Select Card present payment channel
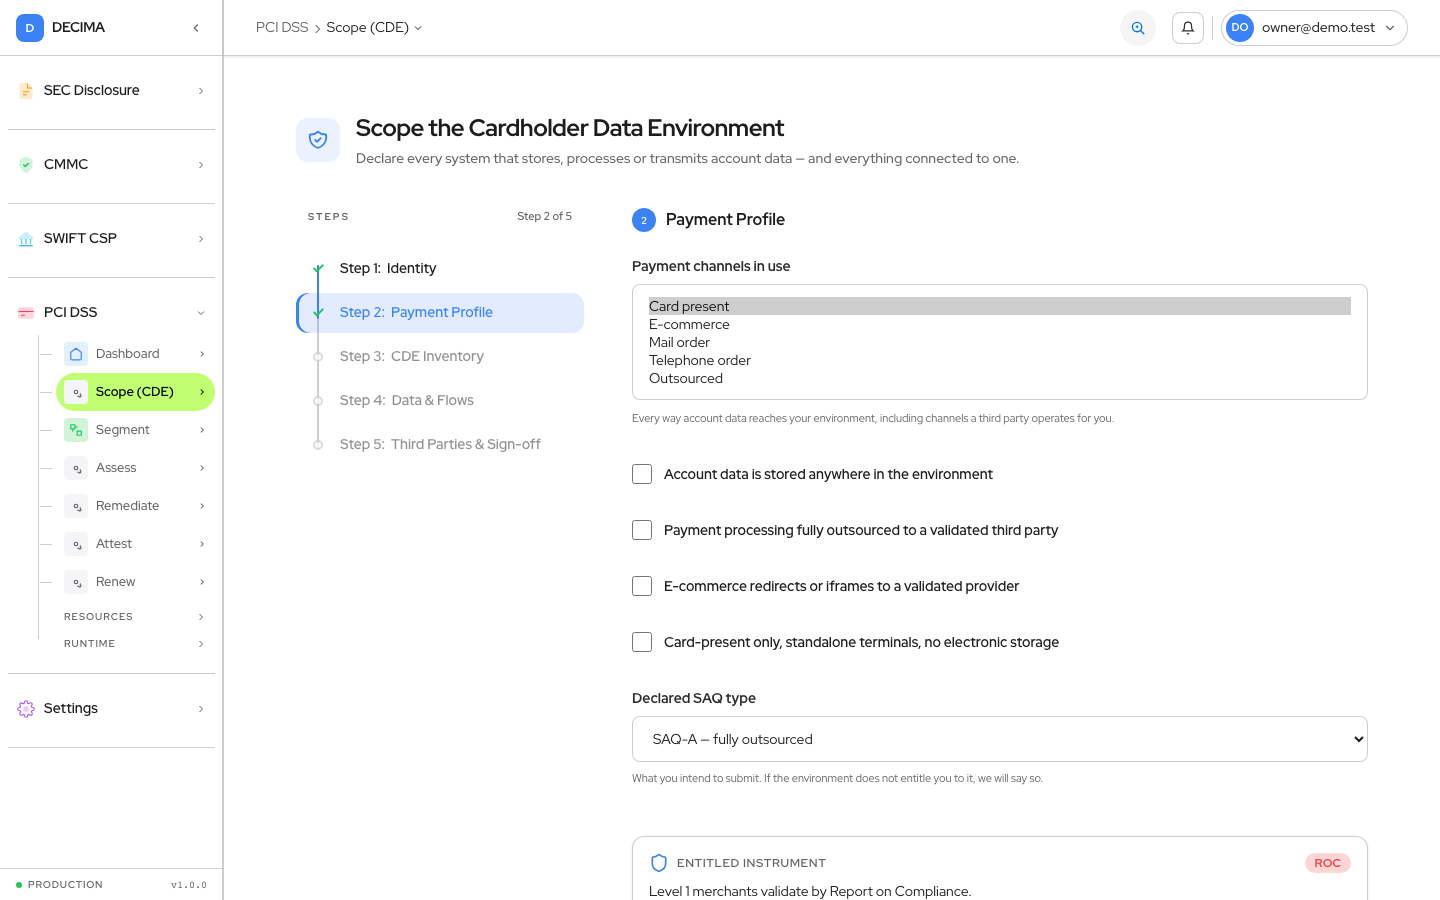This screenshot has width=1440, height=900. (x=1000, y=306)
